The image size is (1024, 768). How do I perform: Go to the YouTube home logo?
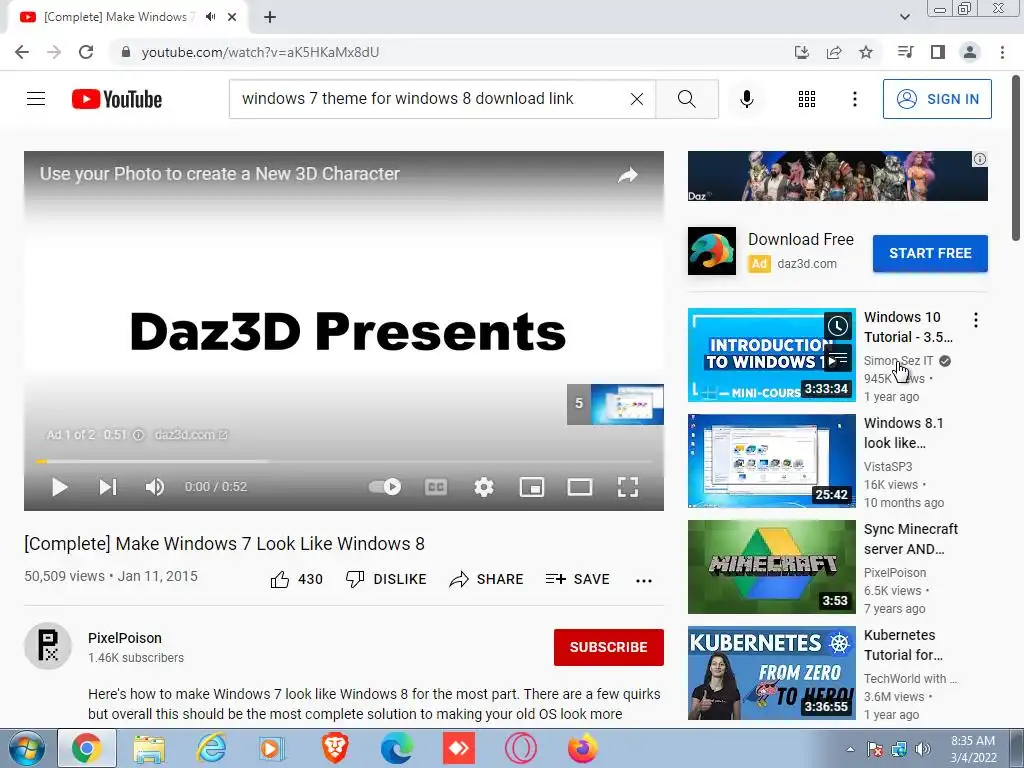[x=117, y=99]
